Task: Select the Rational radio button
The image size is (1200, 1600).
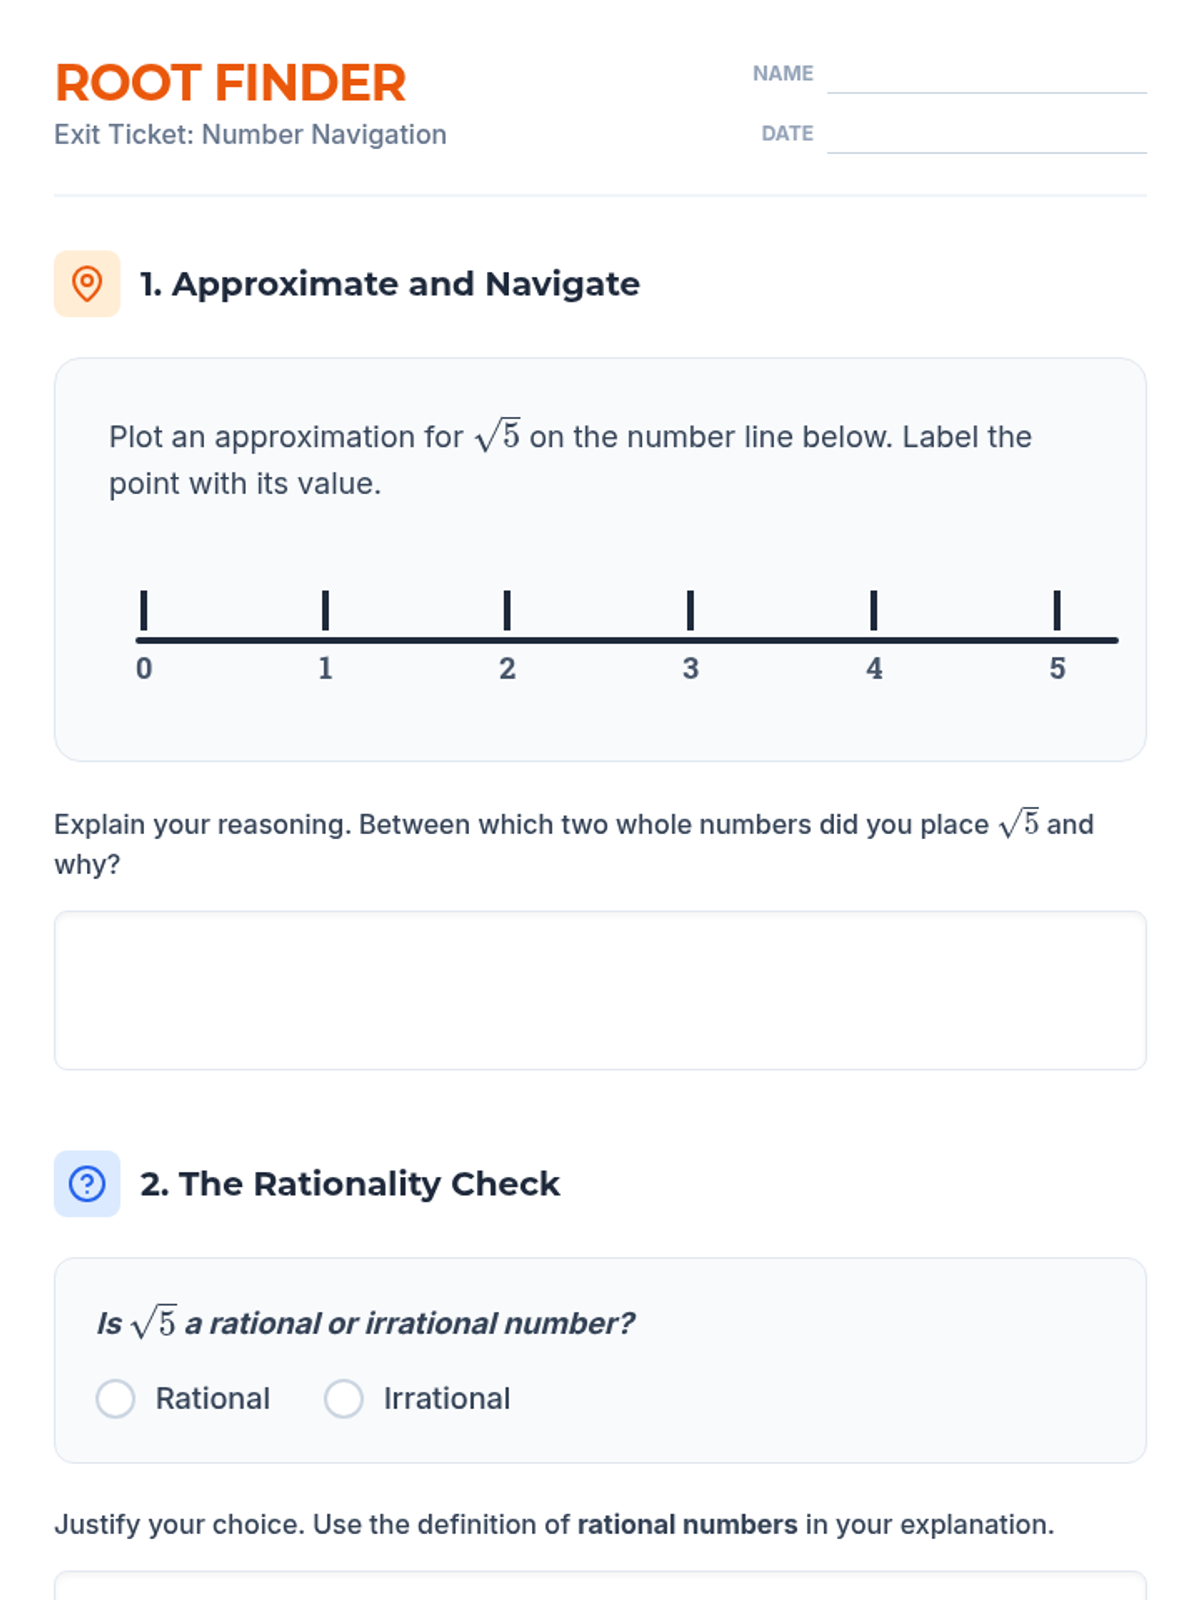Action: [x=115, y=1398]
